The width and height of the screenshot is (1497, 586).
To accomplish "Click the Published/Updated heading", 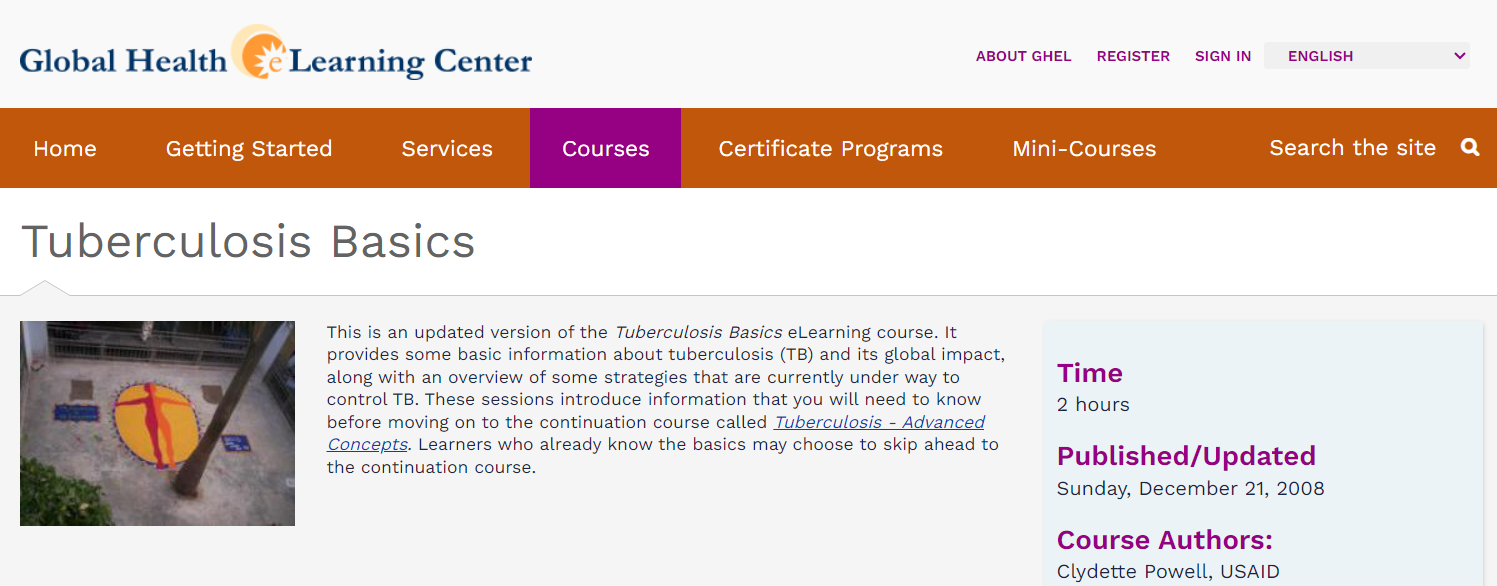I will 1186,456.
